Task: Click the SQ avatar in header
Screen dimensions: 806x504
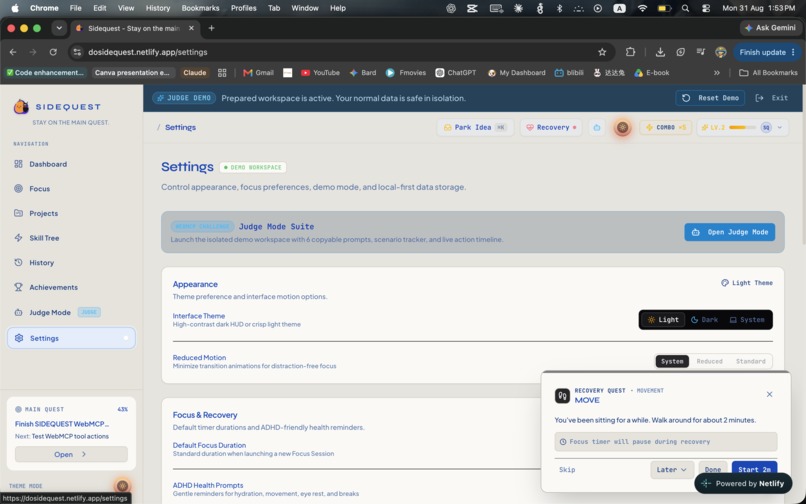Action: click(x=766, y=128)
